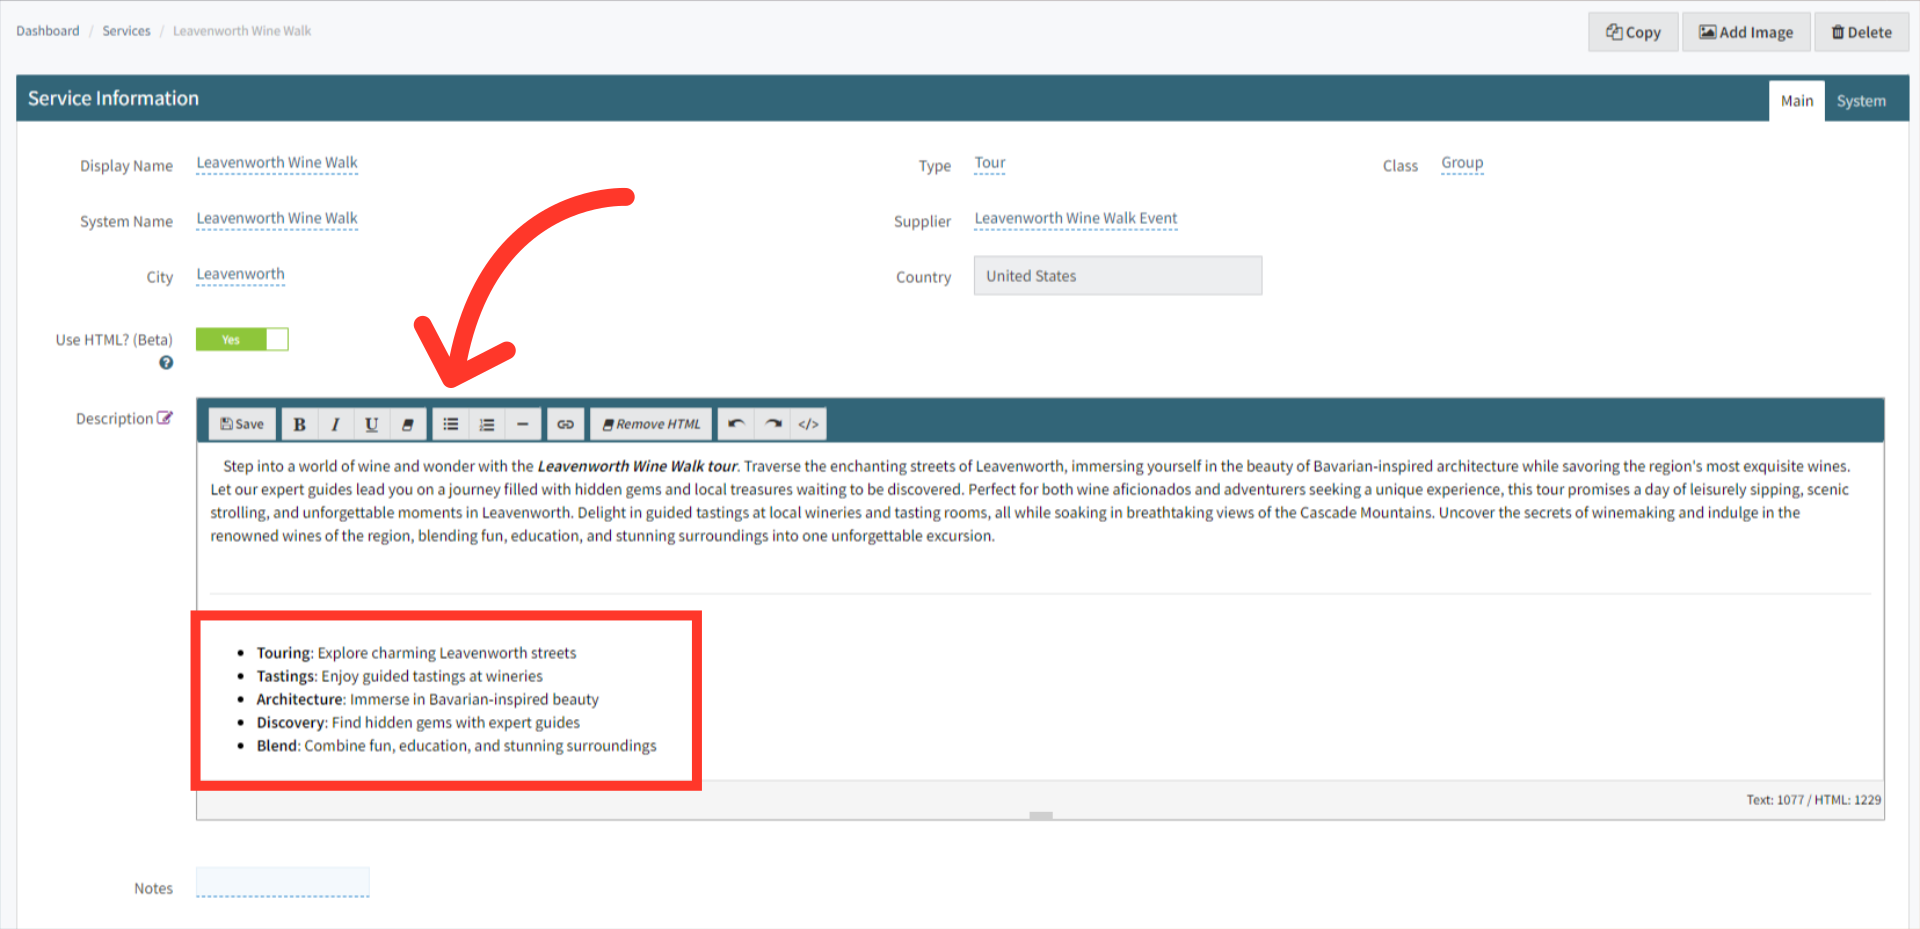Click the 'Discovery' bullet line
The image size is (1920, 929).
(418, 722)
